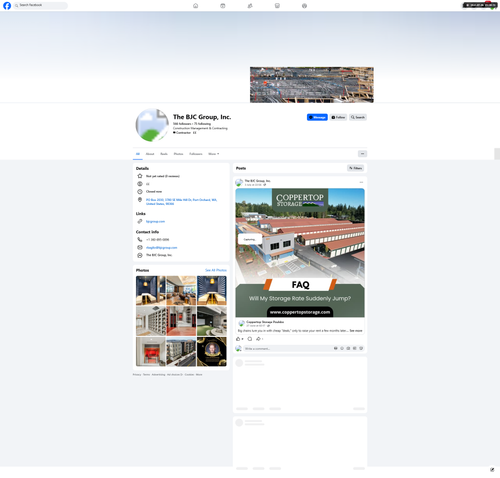This screenshot has height=478, width=500.
Task: Add a sticker to the comment
Action: tap(361, 348)
